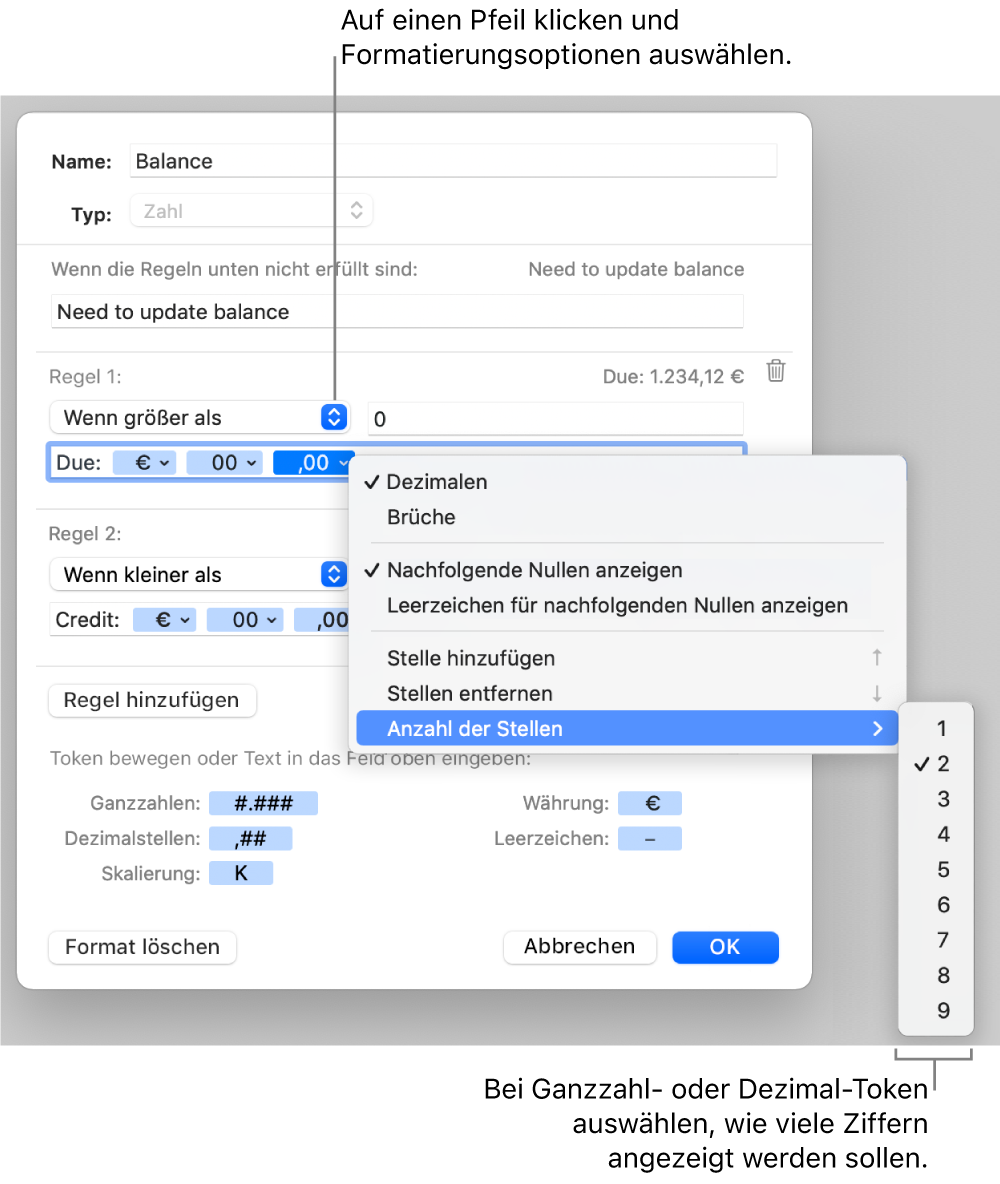Open the 'Wenn größer als' condition popup

coord(199,418)
